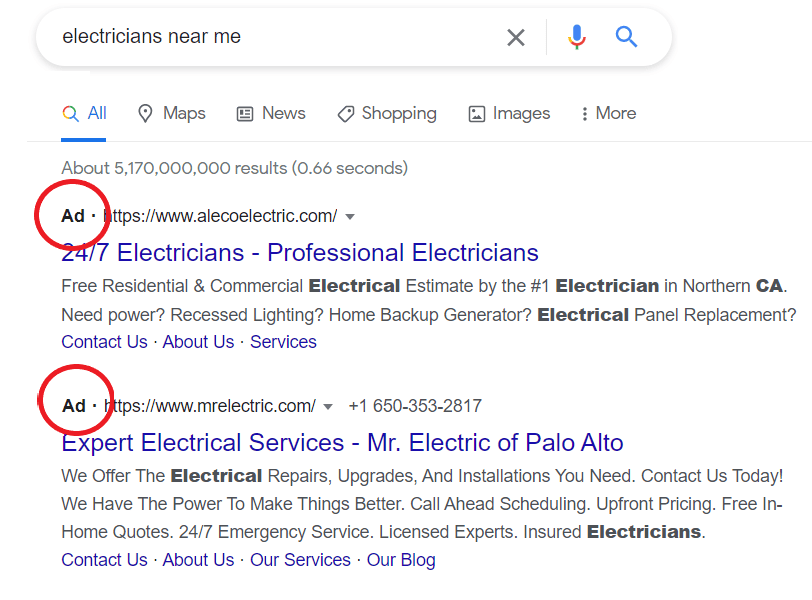Open the 24/7 Electricians ad headline
Viewport: 812px width, 600px height.
(300, 253)
